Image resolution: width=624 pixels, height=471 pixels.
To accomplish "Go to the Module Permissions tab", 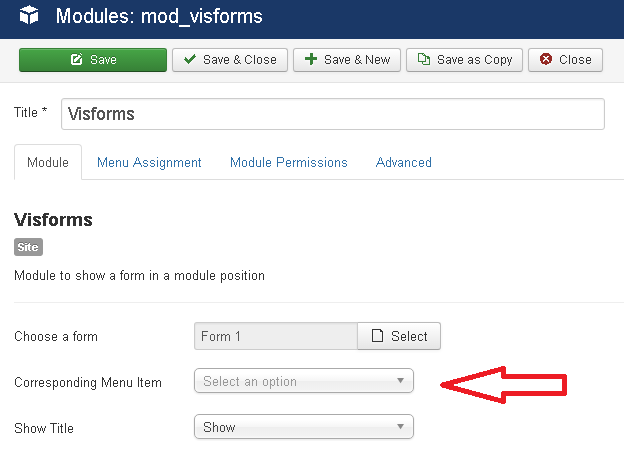I will coord(289,162).
